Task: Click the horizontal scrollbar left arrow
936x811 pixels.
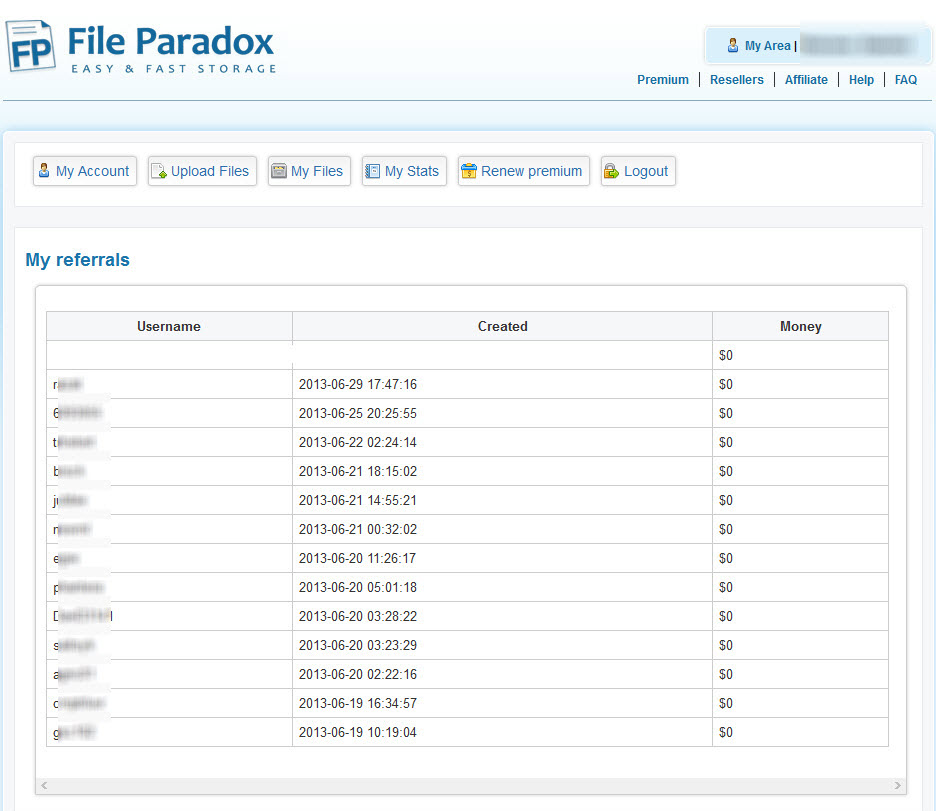Action: pyautogui.click(x=44, y=786)
